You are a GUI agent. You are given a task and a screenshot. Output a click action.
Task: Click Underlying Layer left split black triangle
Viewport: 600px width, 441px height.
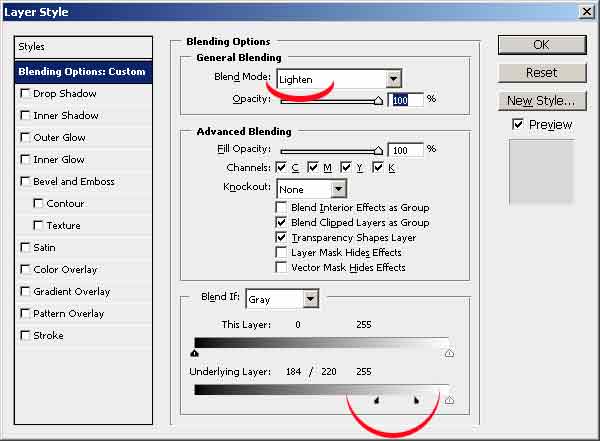click(x=377, y=400)
